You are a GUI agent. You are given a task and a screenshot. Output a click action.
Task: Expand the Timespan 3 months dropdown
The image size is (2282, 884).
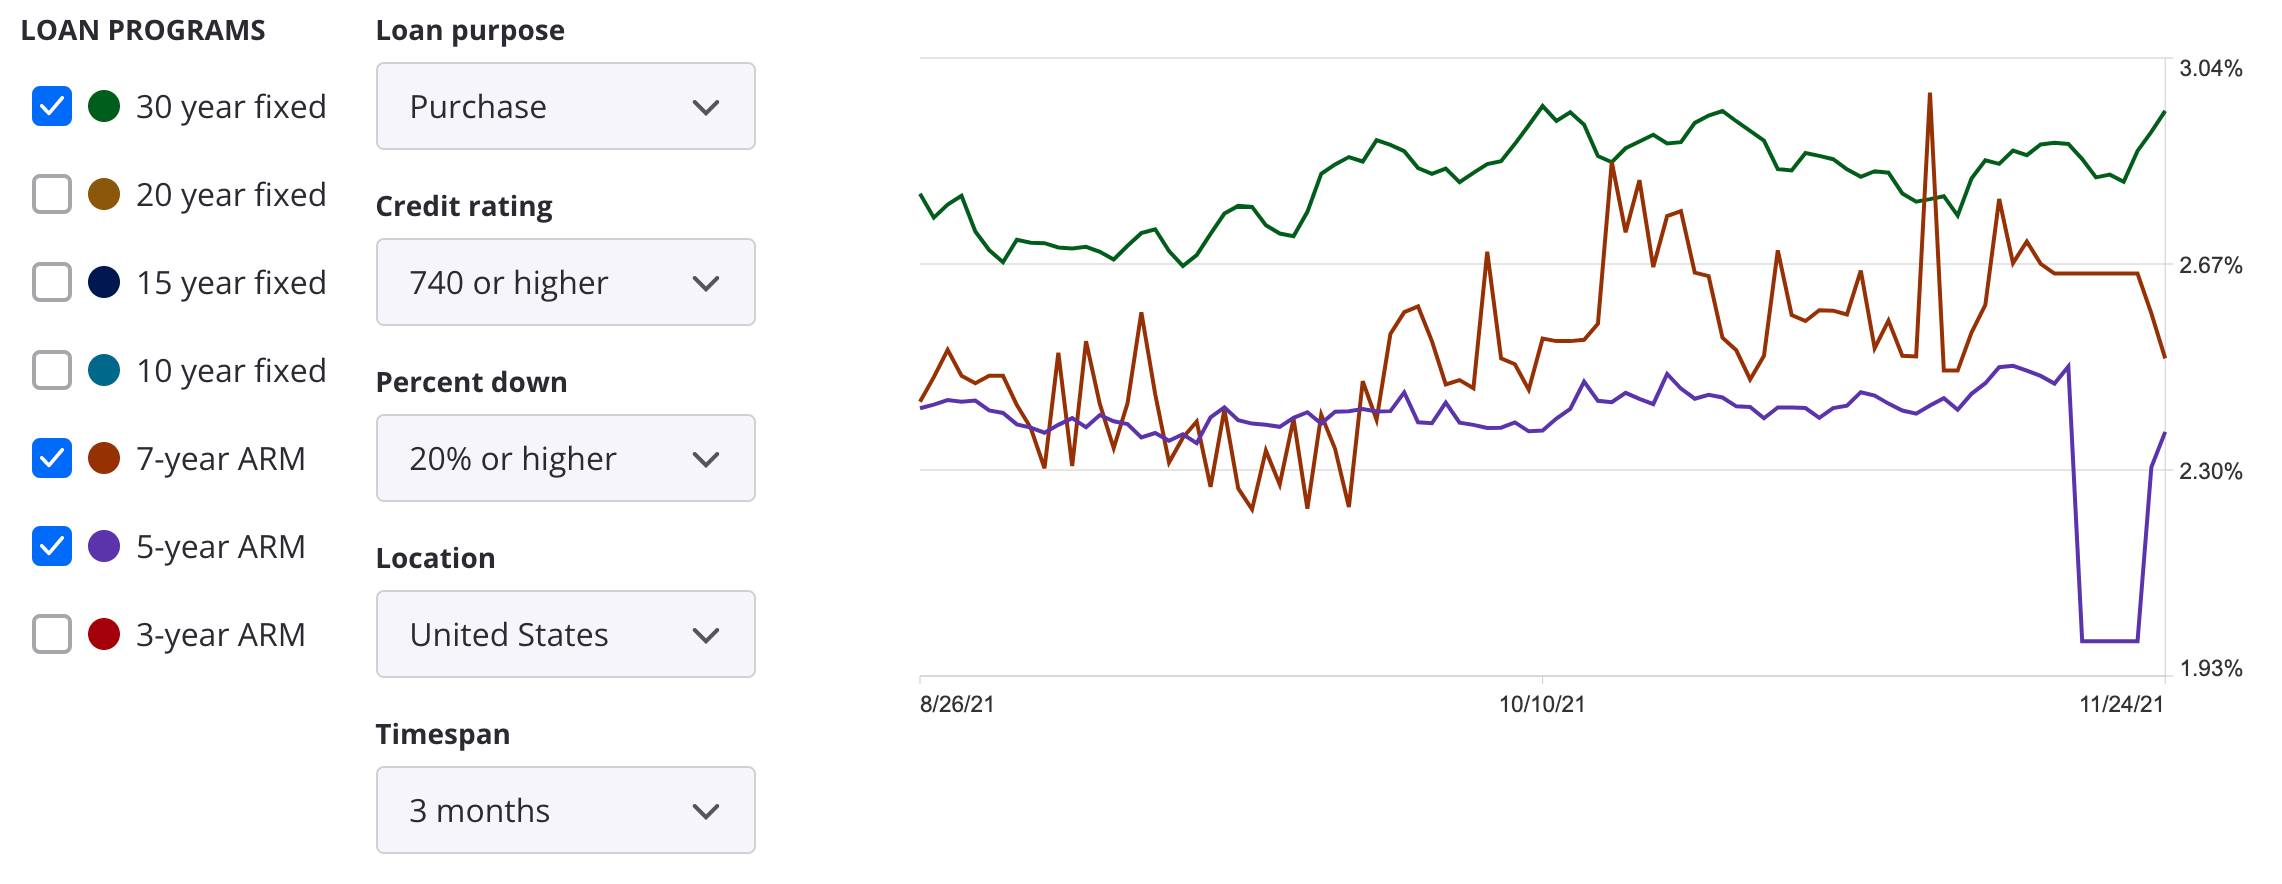click(565, 810)
